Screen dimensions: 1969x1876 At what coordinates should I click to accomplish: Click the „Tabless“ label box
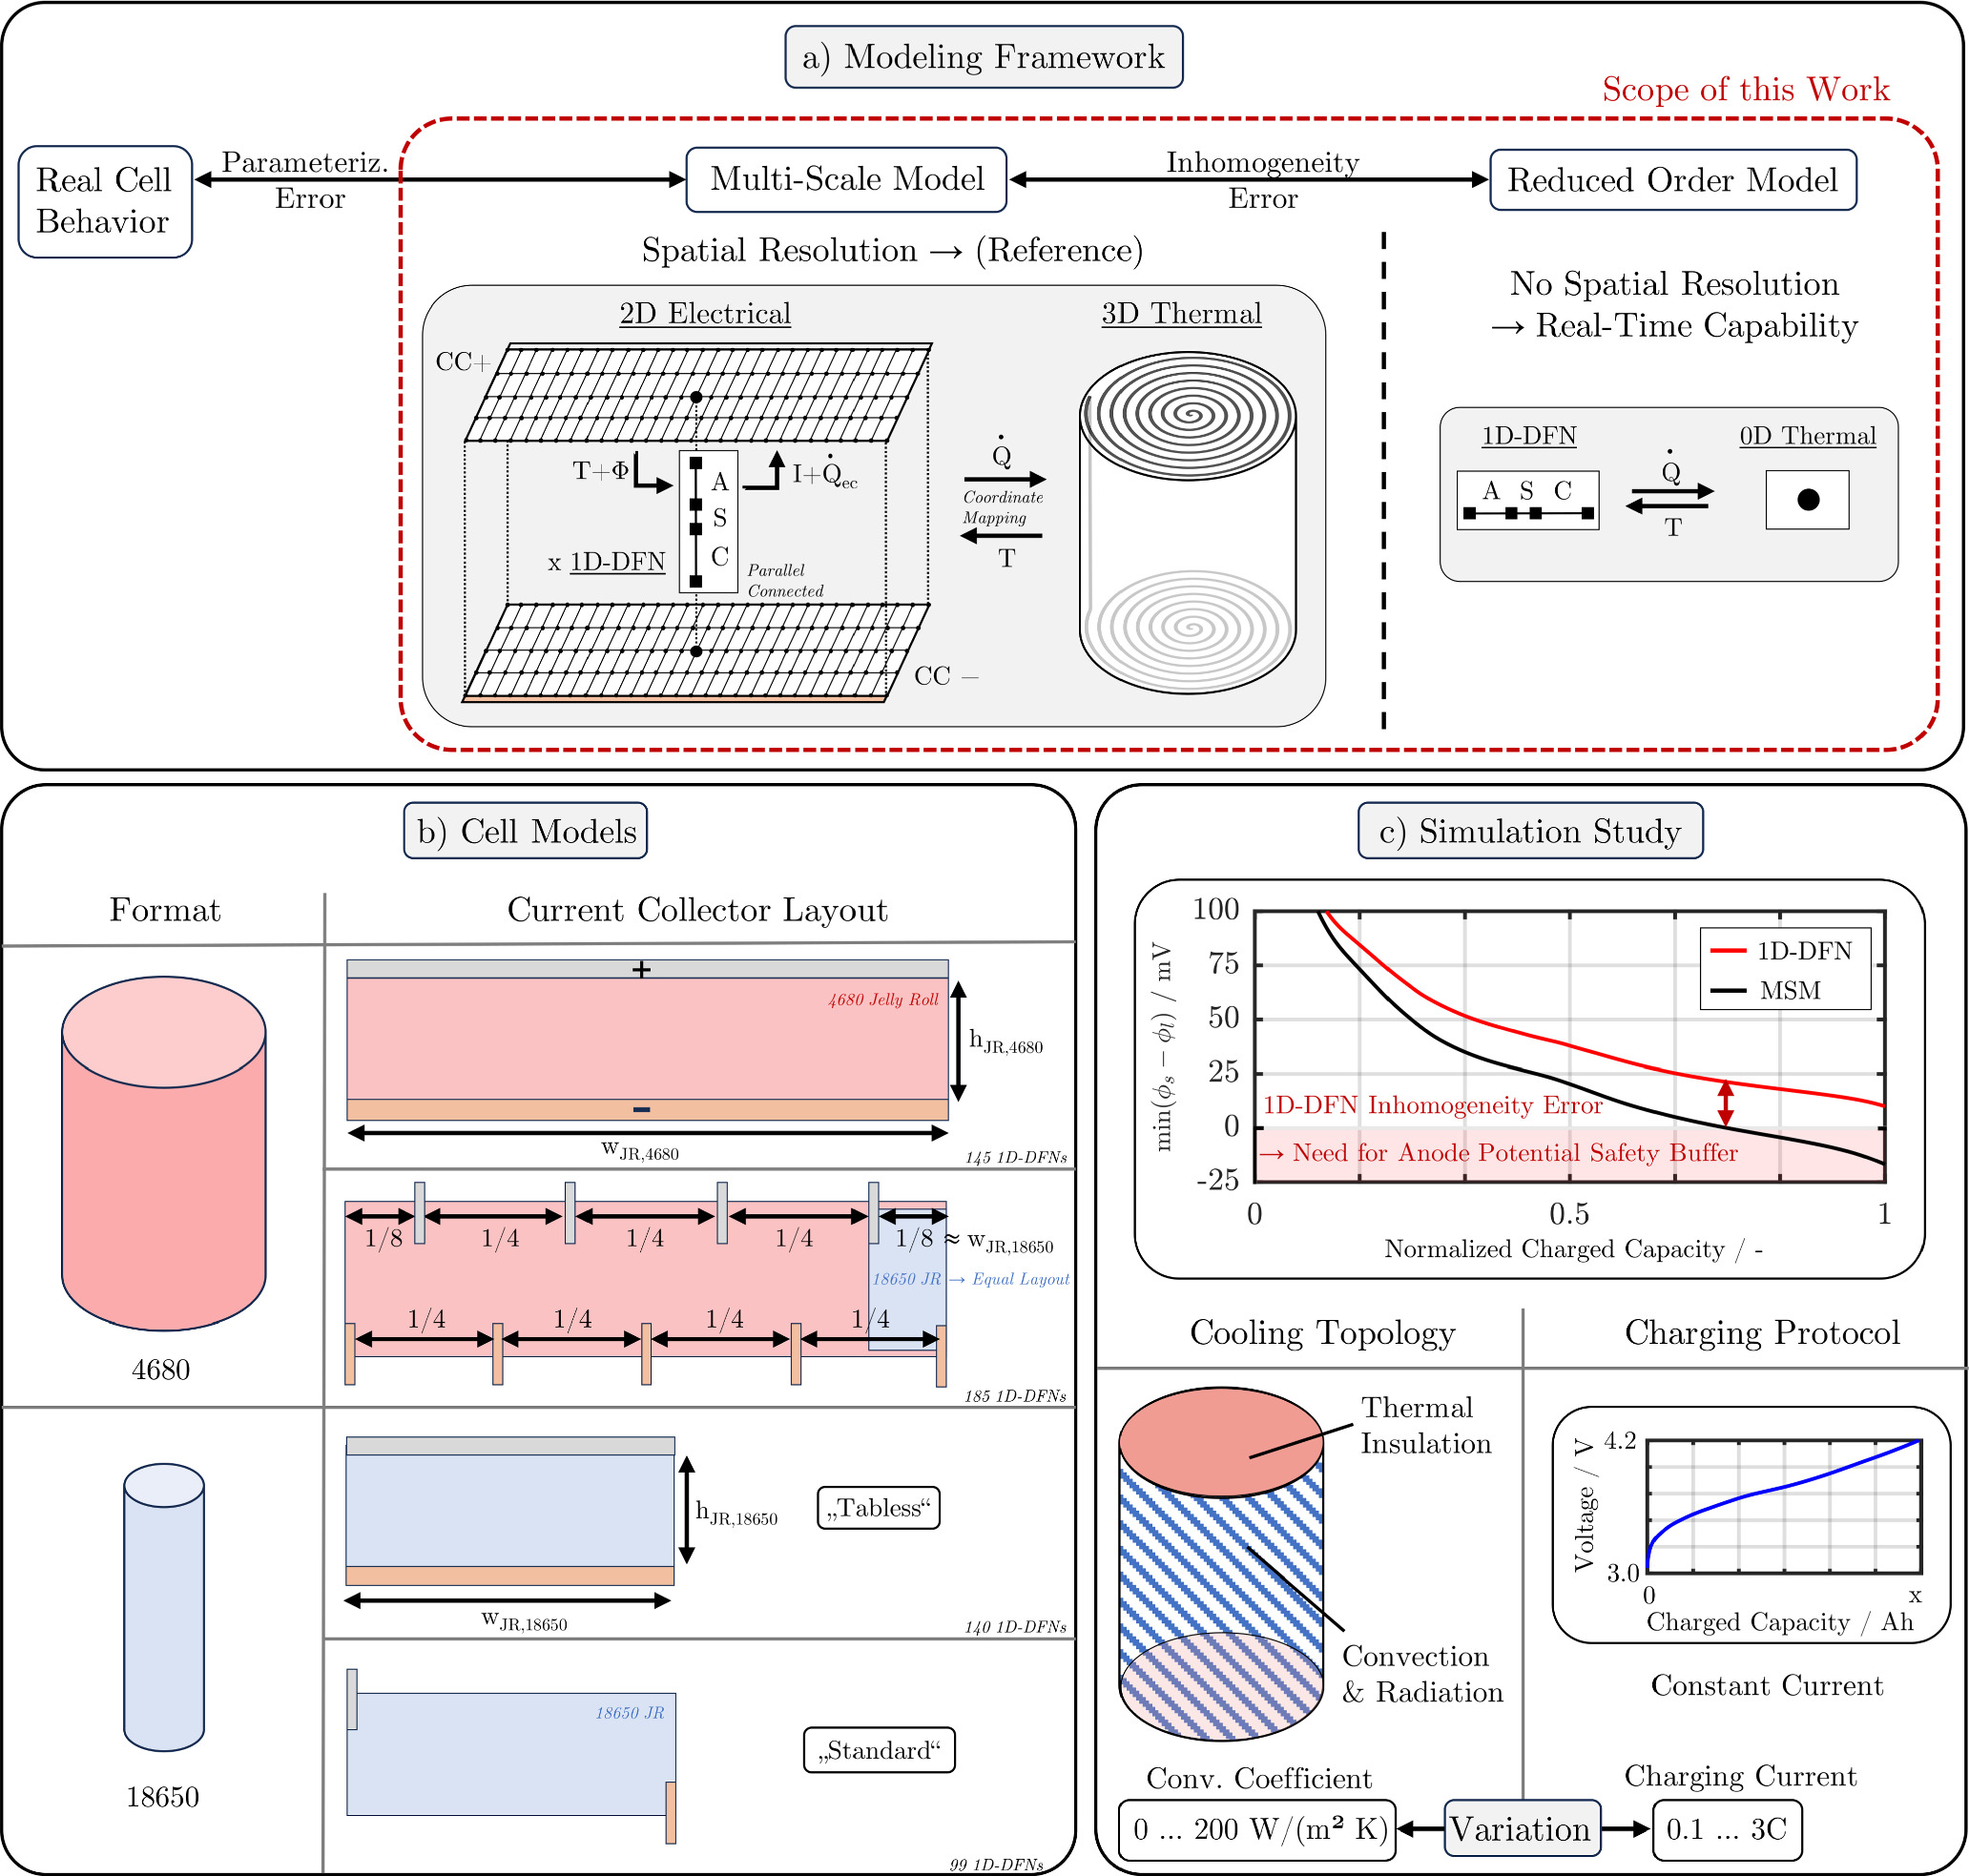pos(878,1507)
